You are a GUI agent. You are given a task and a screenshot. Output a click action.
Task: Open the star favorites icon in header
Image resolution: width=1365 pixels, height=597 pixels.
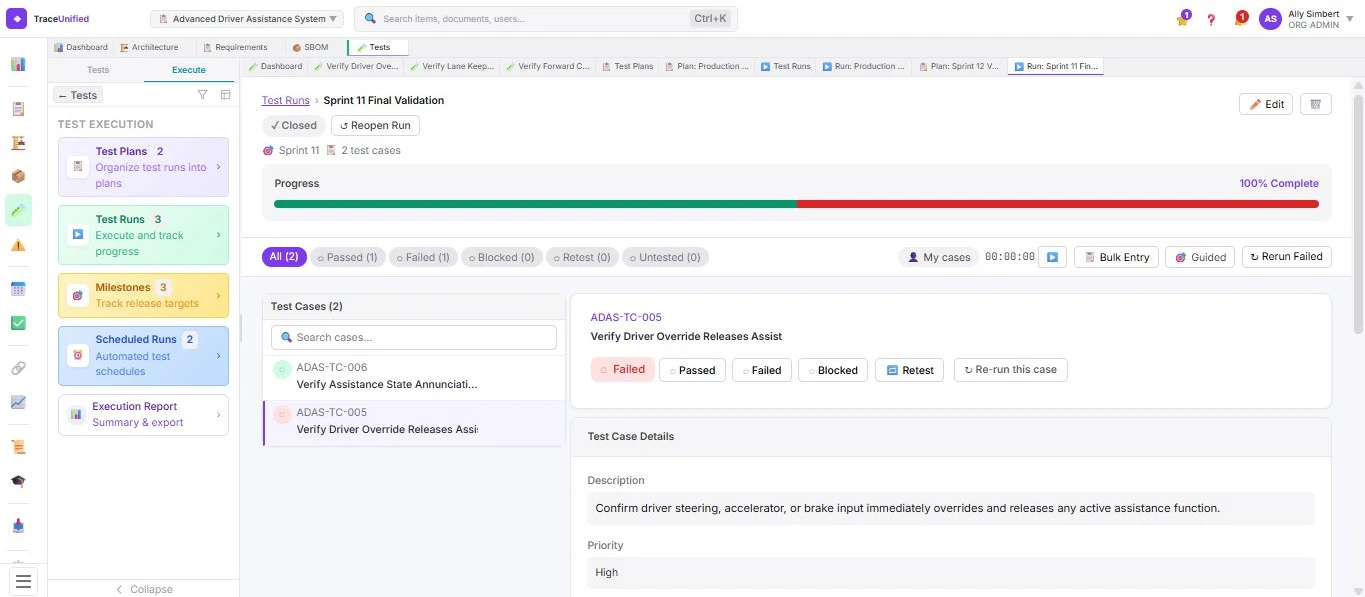[1182, 19]
